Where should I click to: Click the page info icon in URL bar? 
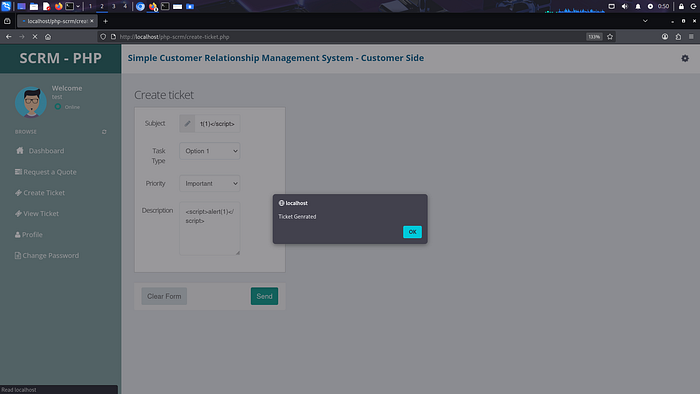pos(113,37)
